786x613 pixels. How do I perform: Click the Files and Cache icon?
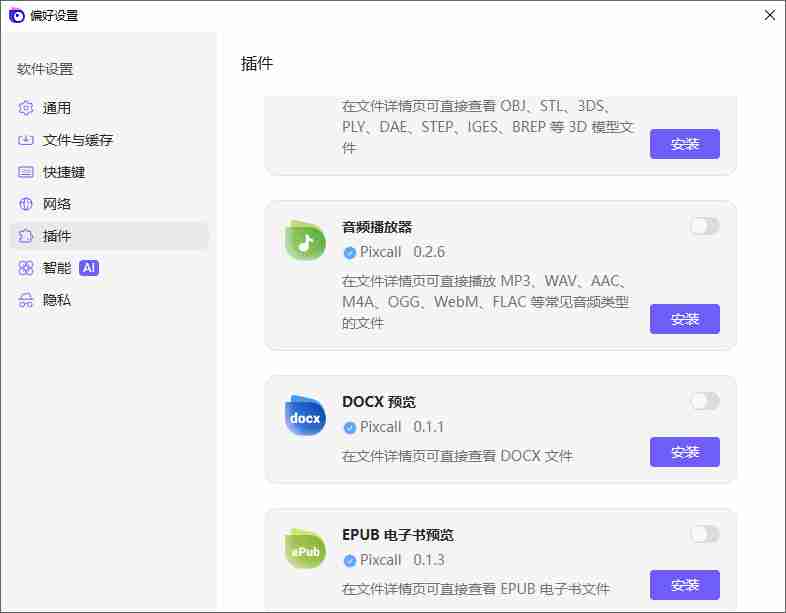pos(27,140)
